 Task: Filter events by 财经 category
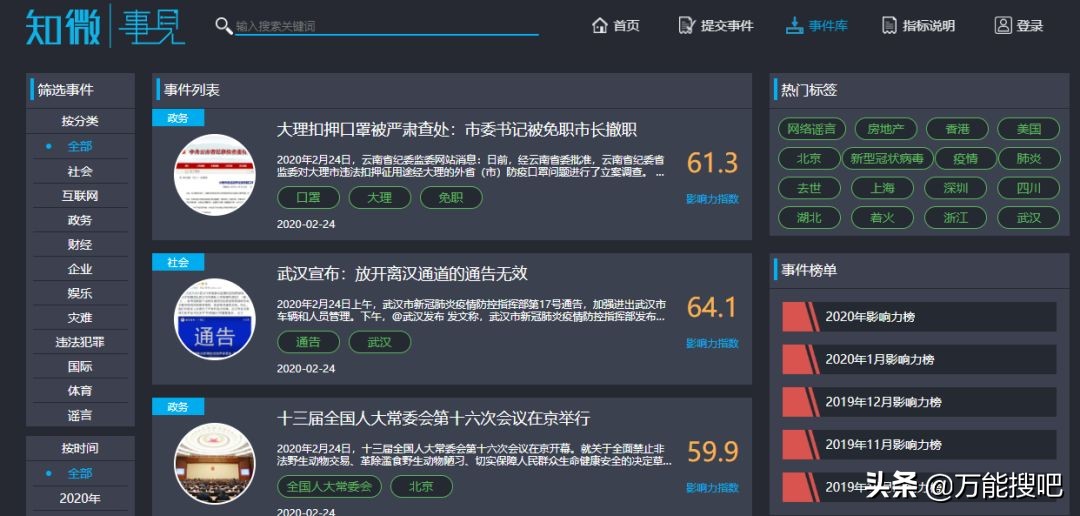(x=80, y=245)
